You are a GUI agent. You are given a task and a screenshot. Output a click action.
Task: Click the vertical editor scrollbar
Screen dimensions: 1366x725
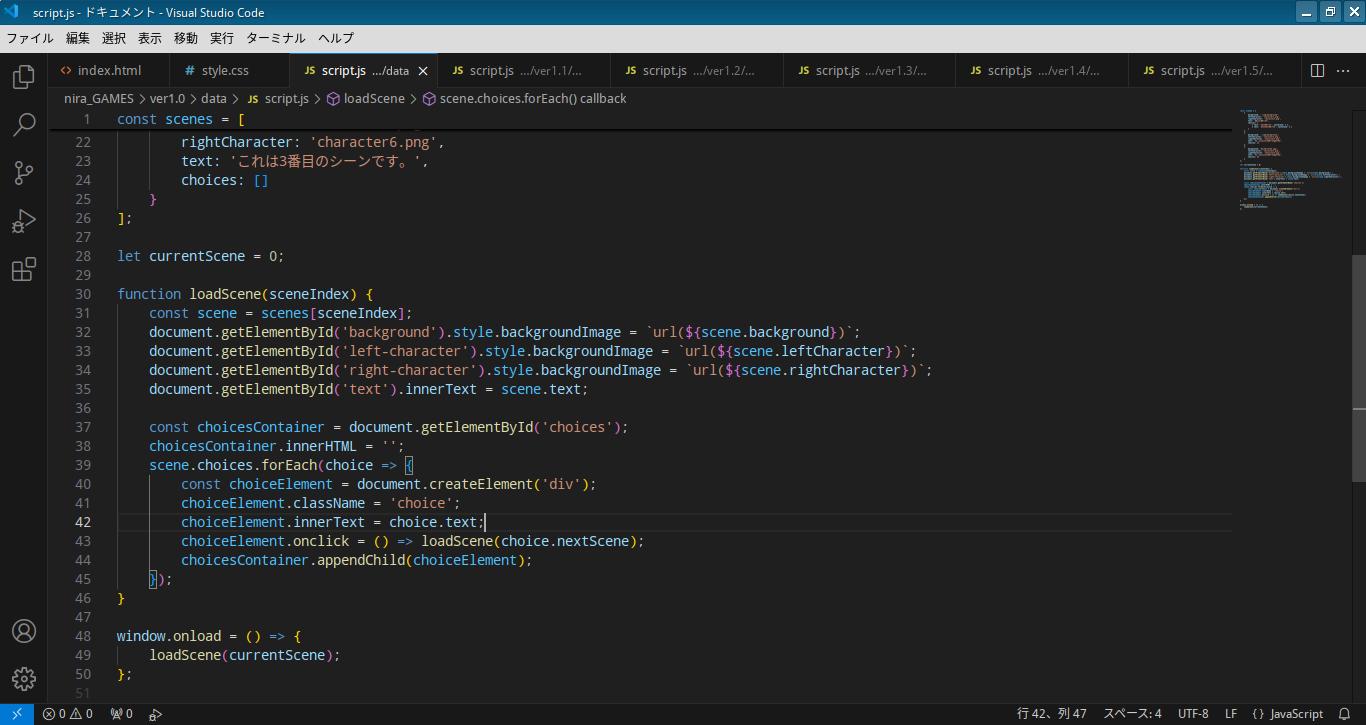[1359, 340]
